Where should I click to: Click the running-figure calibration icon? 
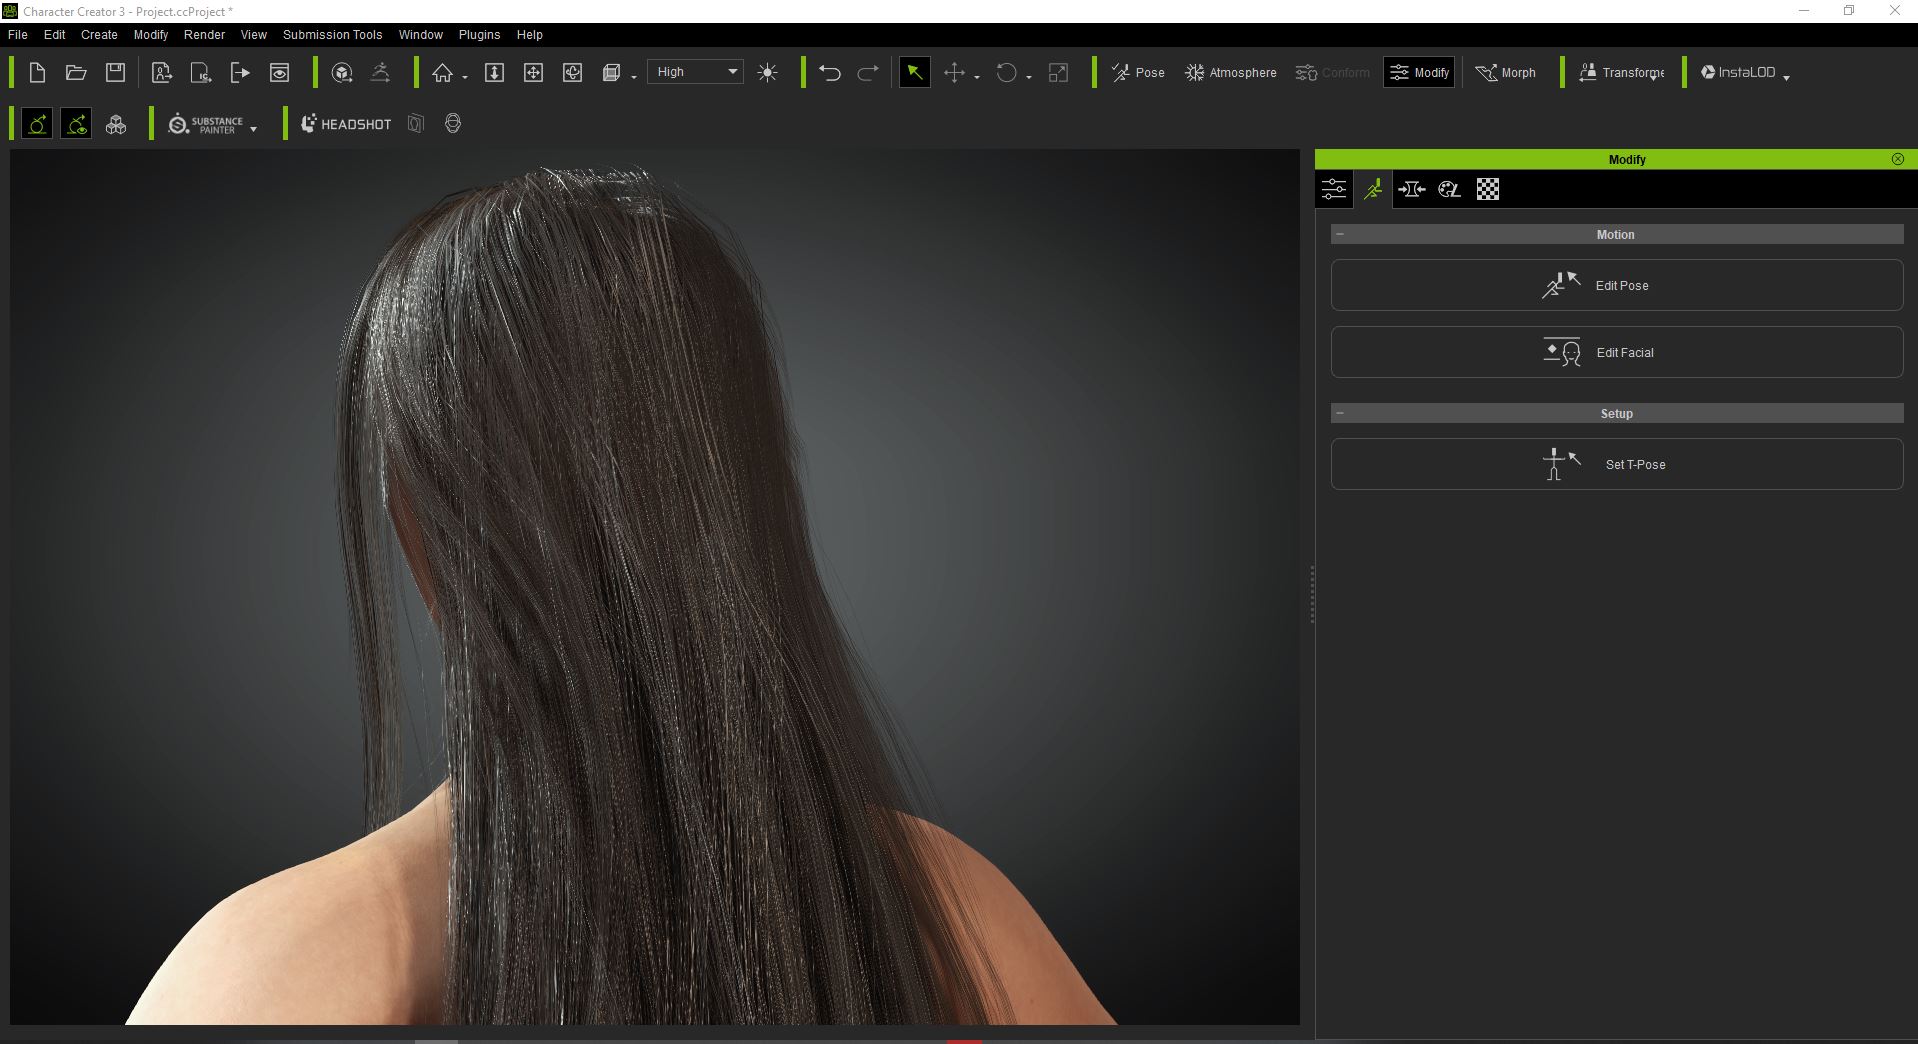(x=381, y=72)
